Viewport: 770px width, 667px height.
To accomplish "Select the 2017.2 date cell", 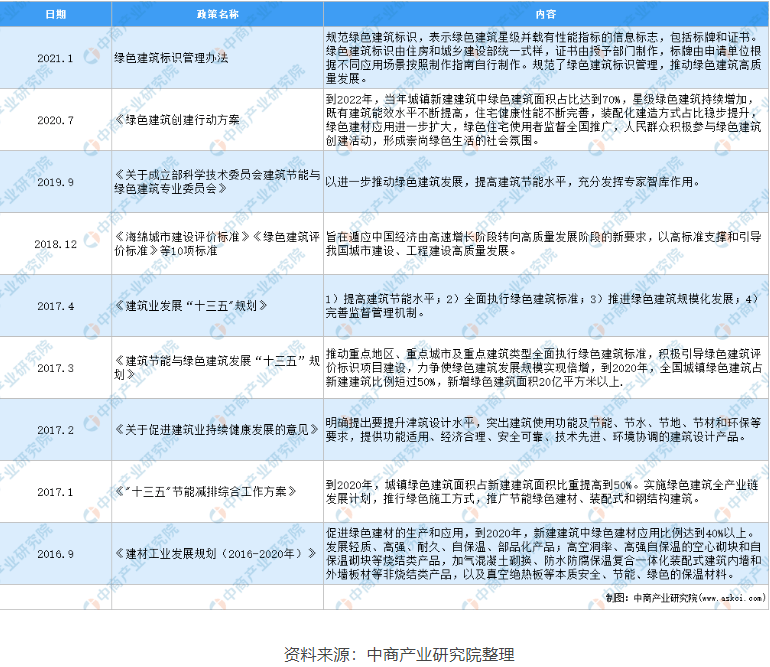I will pyautogui.click(x=56, y=429).
